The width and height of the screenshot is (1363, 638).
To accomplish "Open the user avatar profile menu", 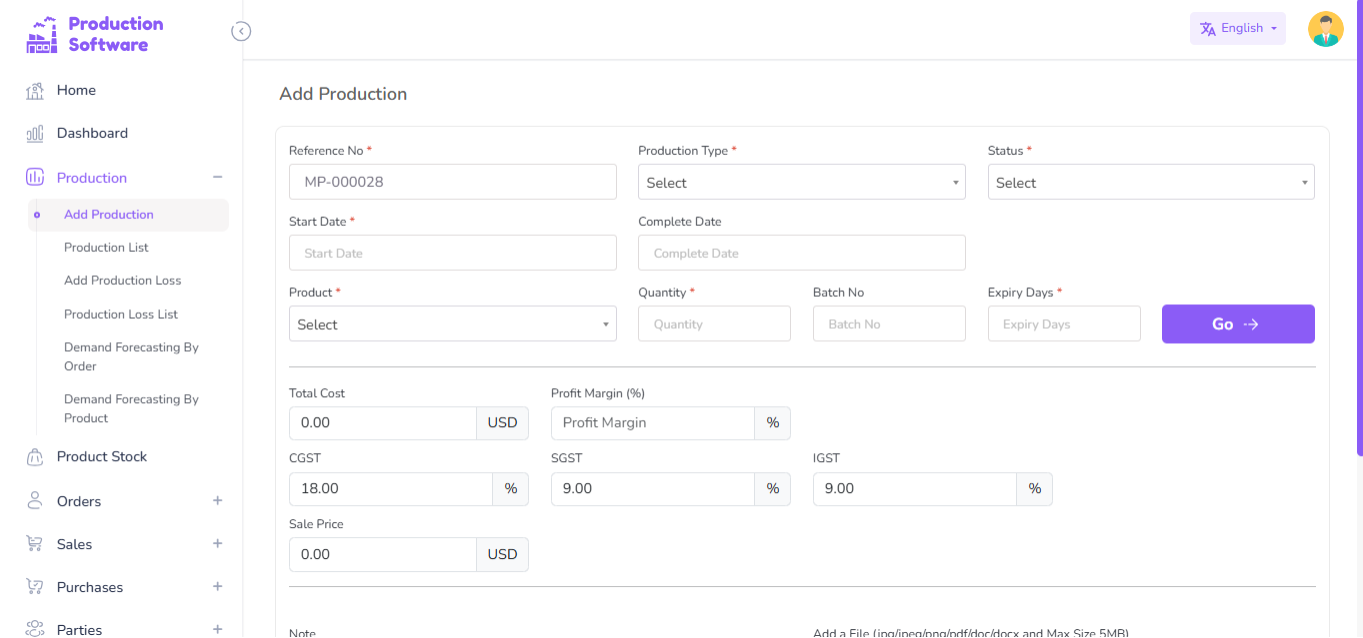I will tap(1325, 29).
